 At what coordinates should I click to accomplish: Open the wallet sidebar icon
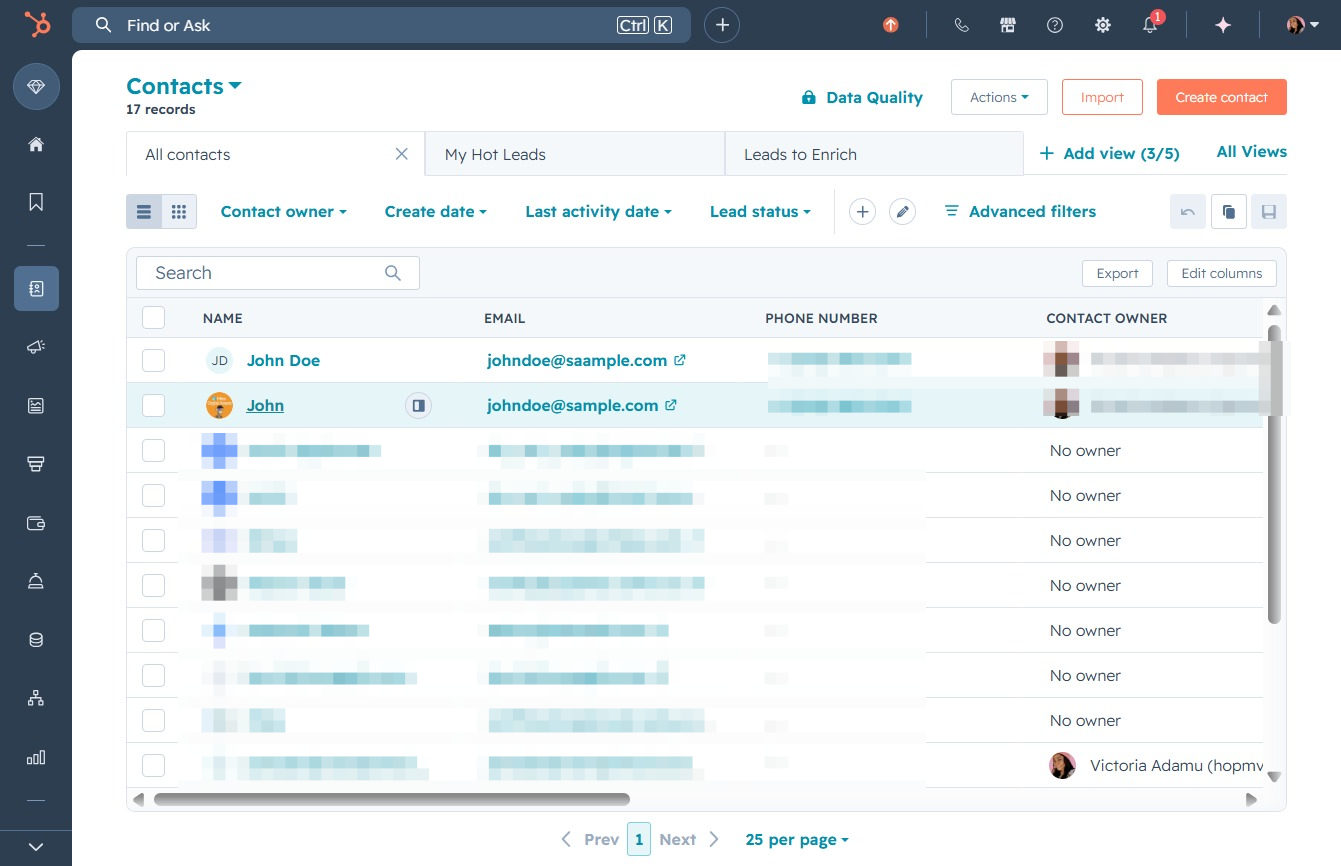click(x=36, y=523)
